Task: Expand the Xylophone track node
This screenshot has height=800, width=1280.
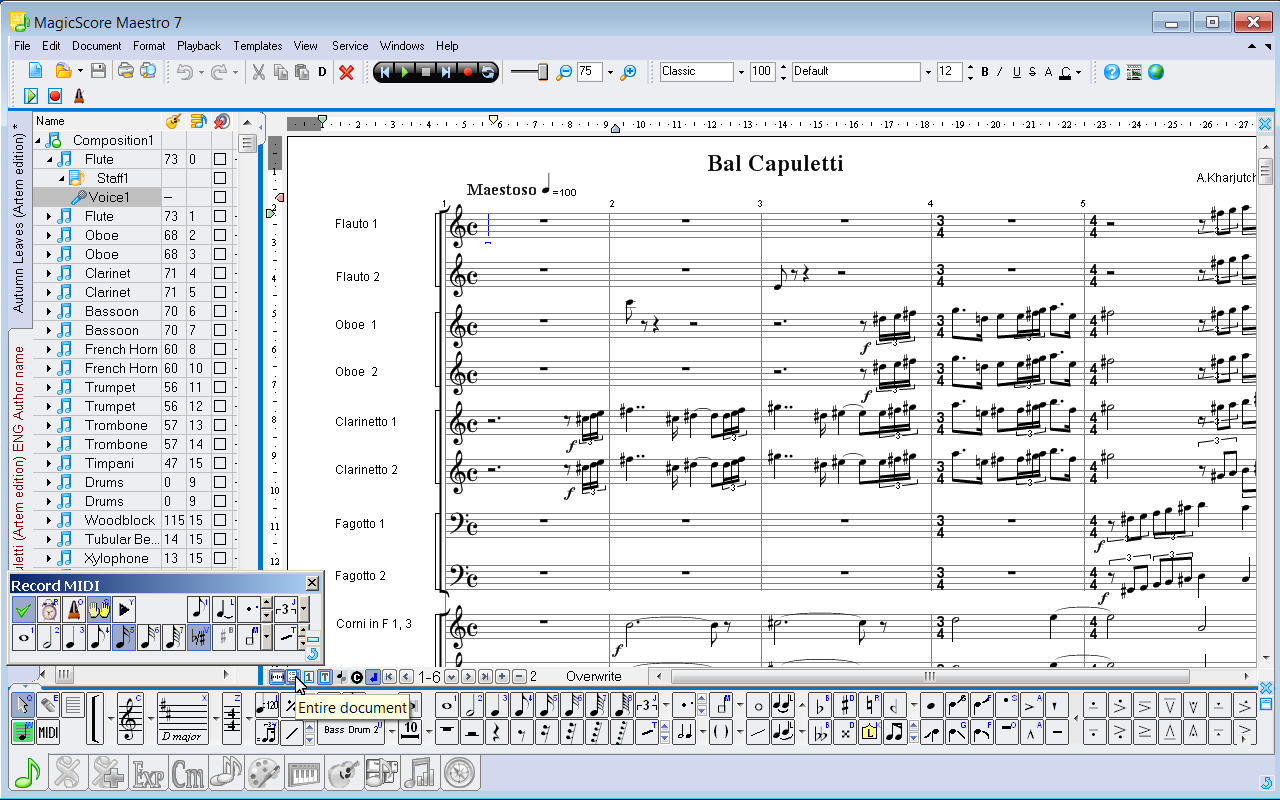Action: (x=49, y=558)
